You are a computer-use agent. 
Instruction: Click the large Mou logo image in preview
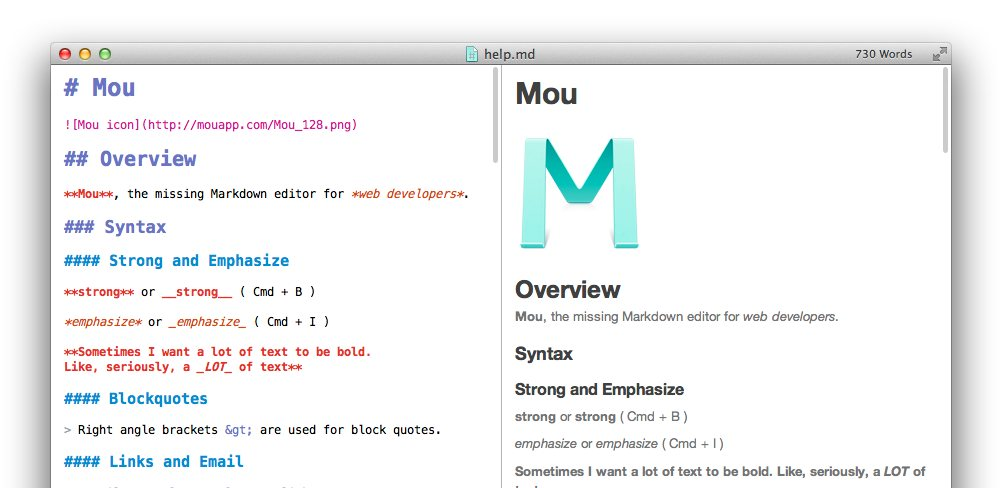point(579,192)
